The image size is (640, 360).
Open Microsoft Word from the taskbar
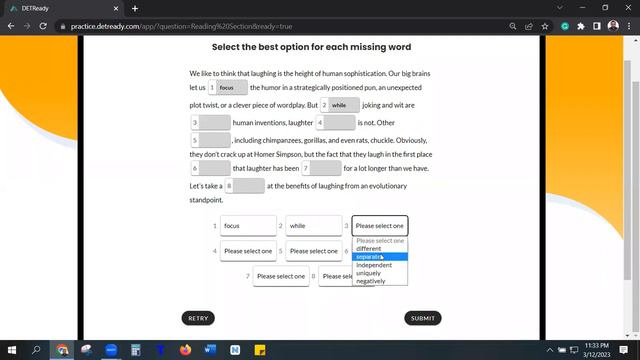pos(210,350)
